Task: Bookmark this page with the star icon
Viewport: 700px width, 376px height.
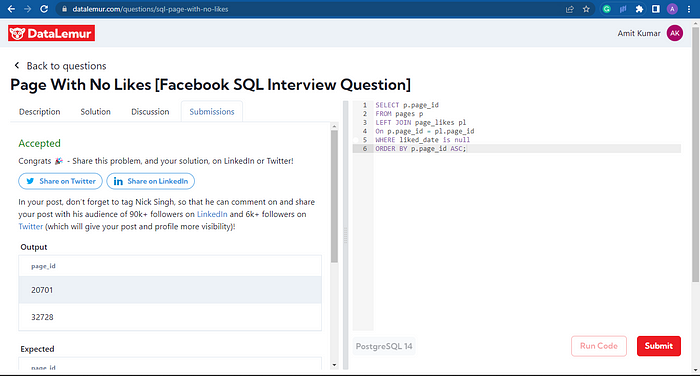Action: pos(586,9)
